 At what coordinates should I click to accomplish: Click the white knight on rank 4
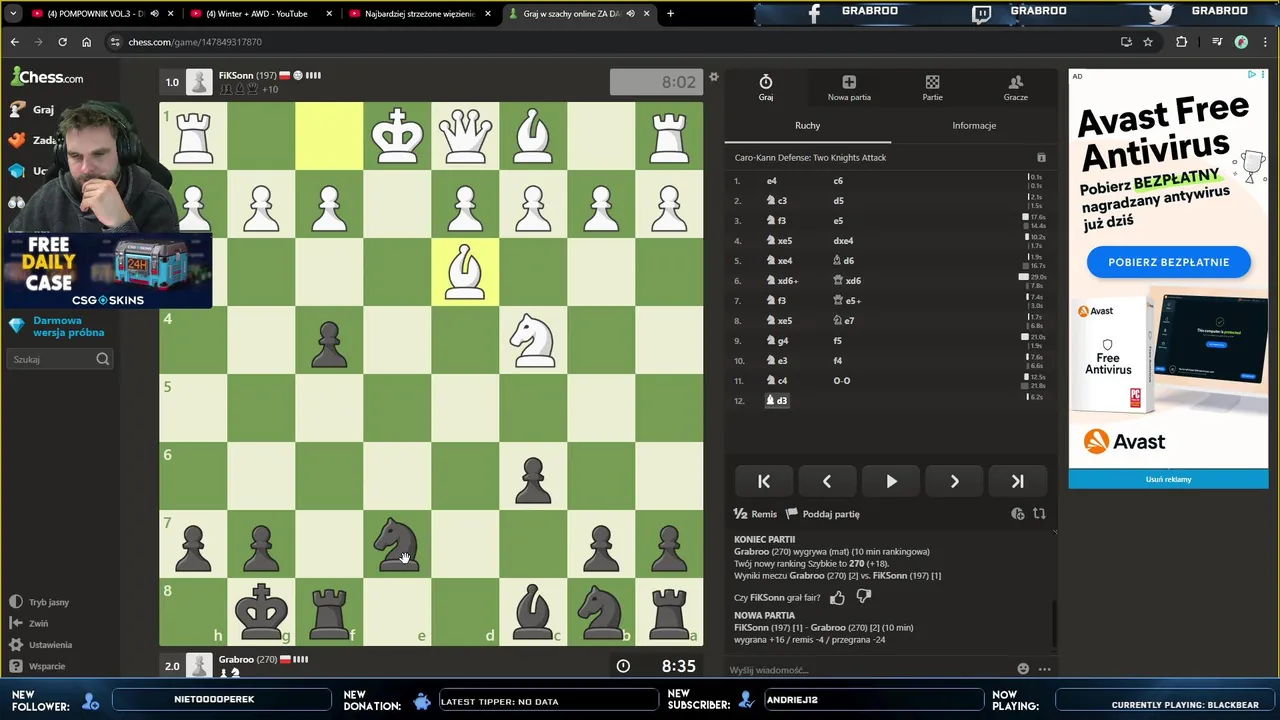(x=533, y=340)
